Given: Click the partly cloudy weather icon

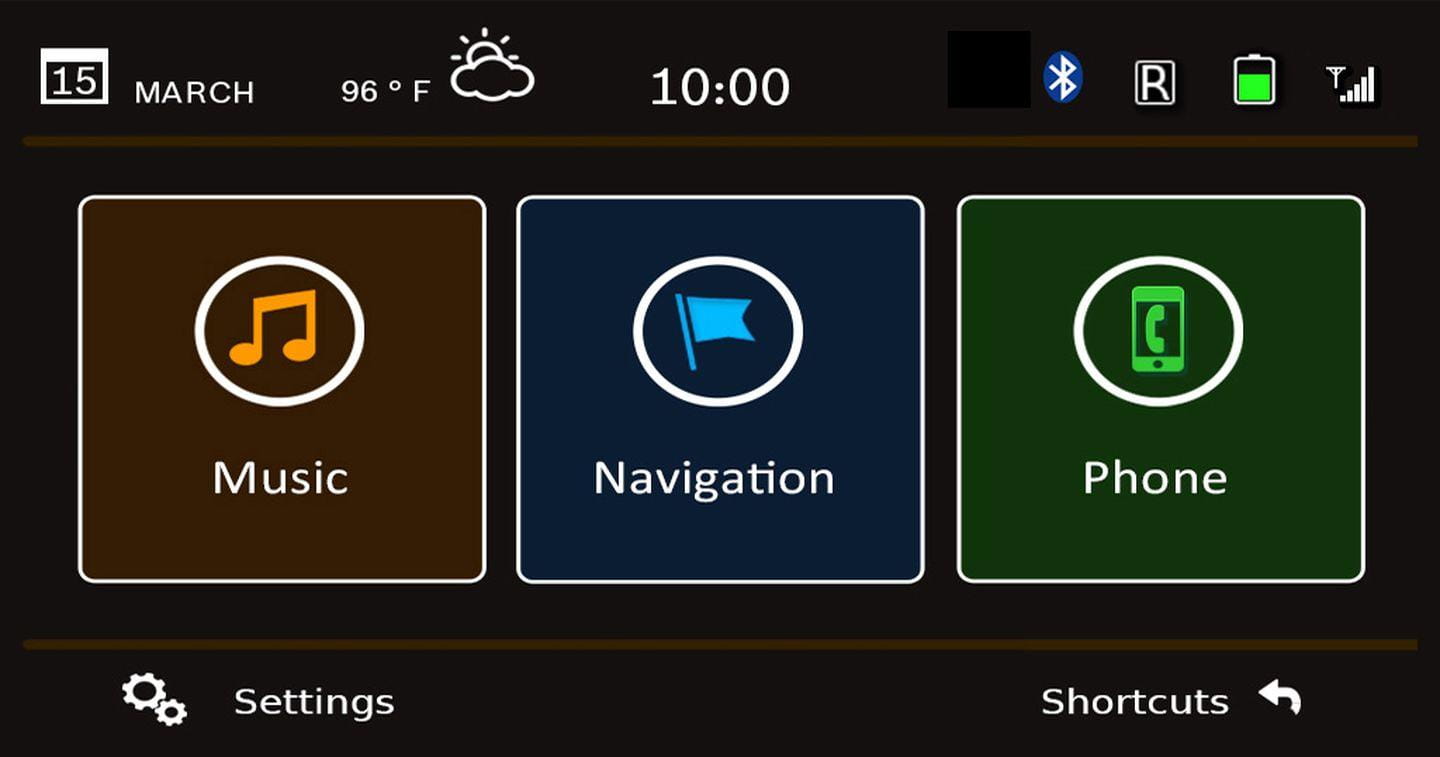Looking at the screenshot, I should [x=491, y=68].
